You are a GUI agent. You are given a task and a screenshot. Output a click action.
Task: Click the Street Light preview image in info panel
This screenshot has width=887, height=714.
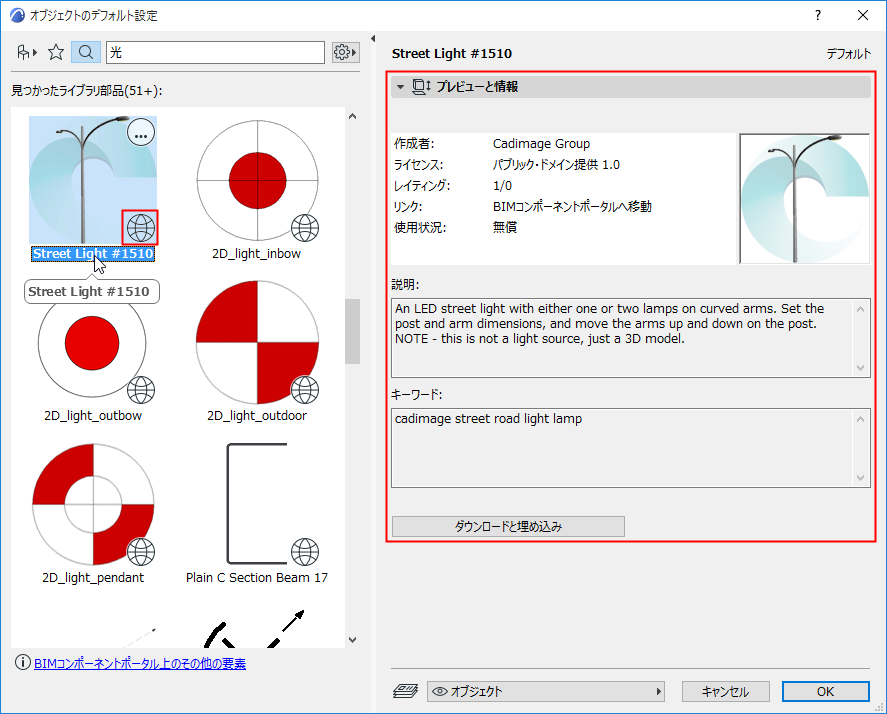804,199
